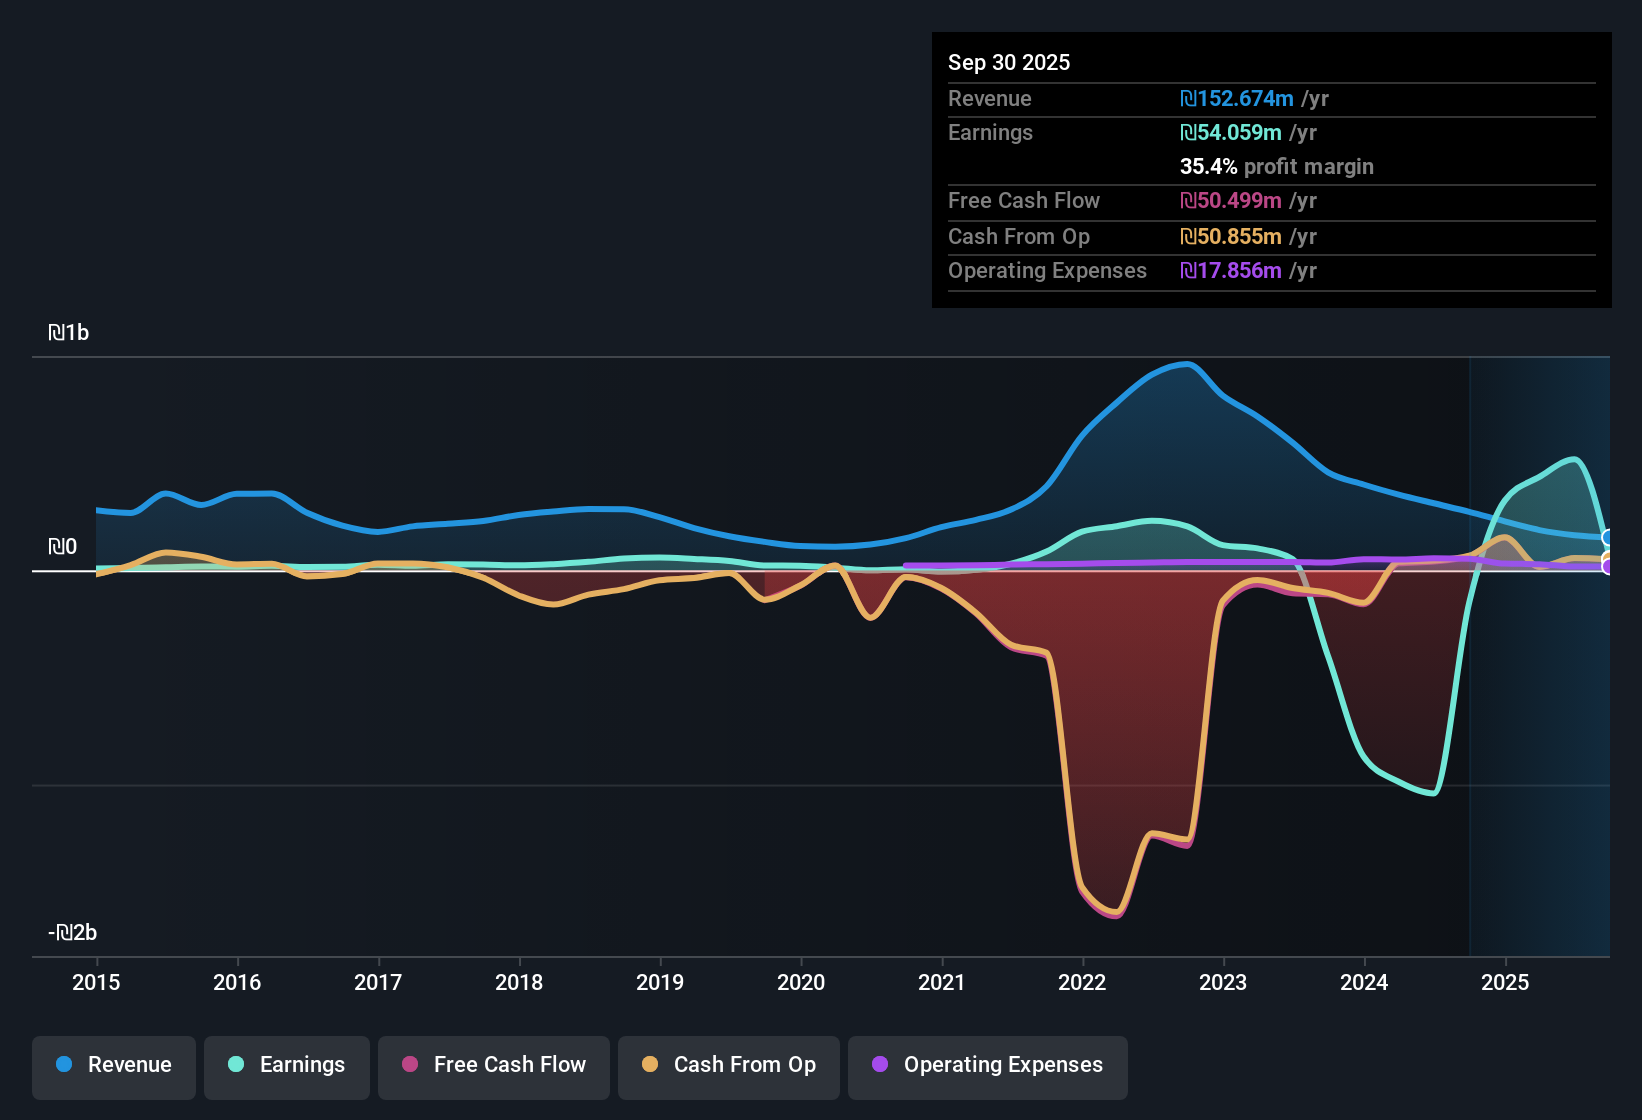Click the ₪0 axis baseline label
The width and height of the screenshot is (1642, 1120).
coord(62,545)
